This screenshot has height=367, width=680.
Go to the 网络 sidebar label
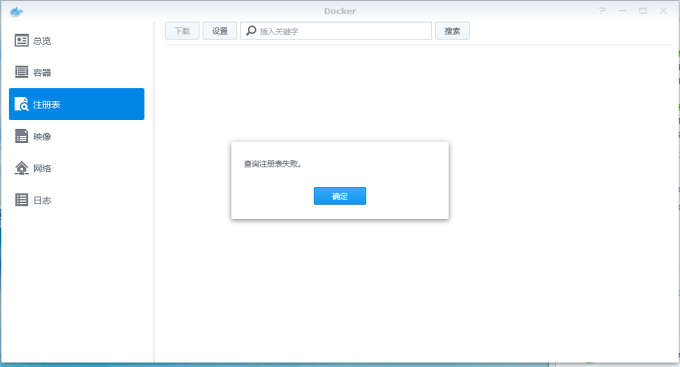point(42,168)
